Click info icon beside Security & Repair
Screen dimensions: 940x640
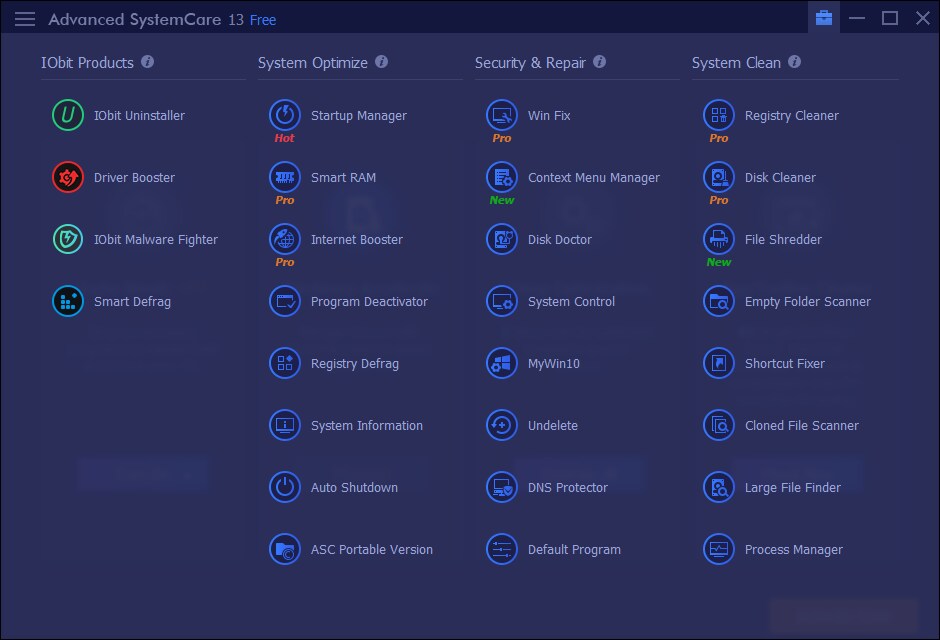tap(600, 62)
